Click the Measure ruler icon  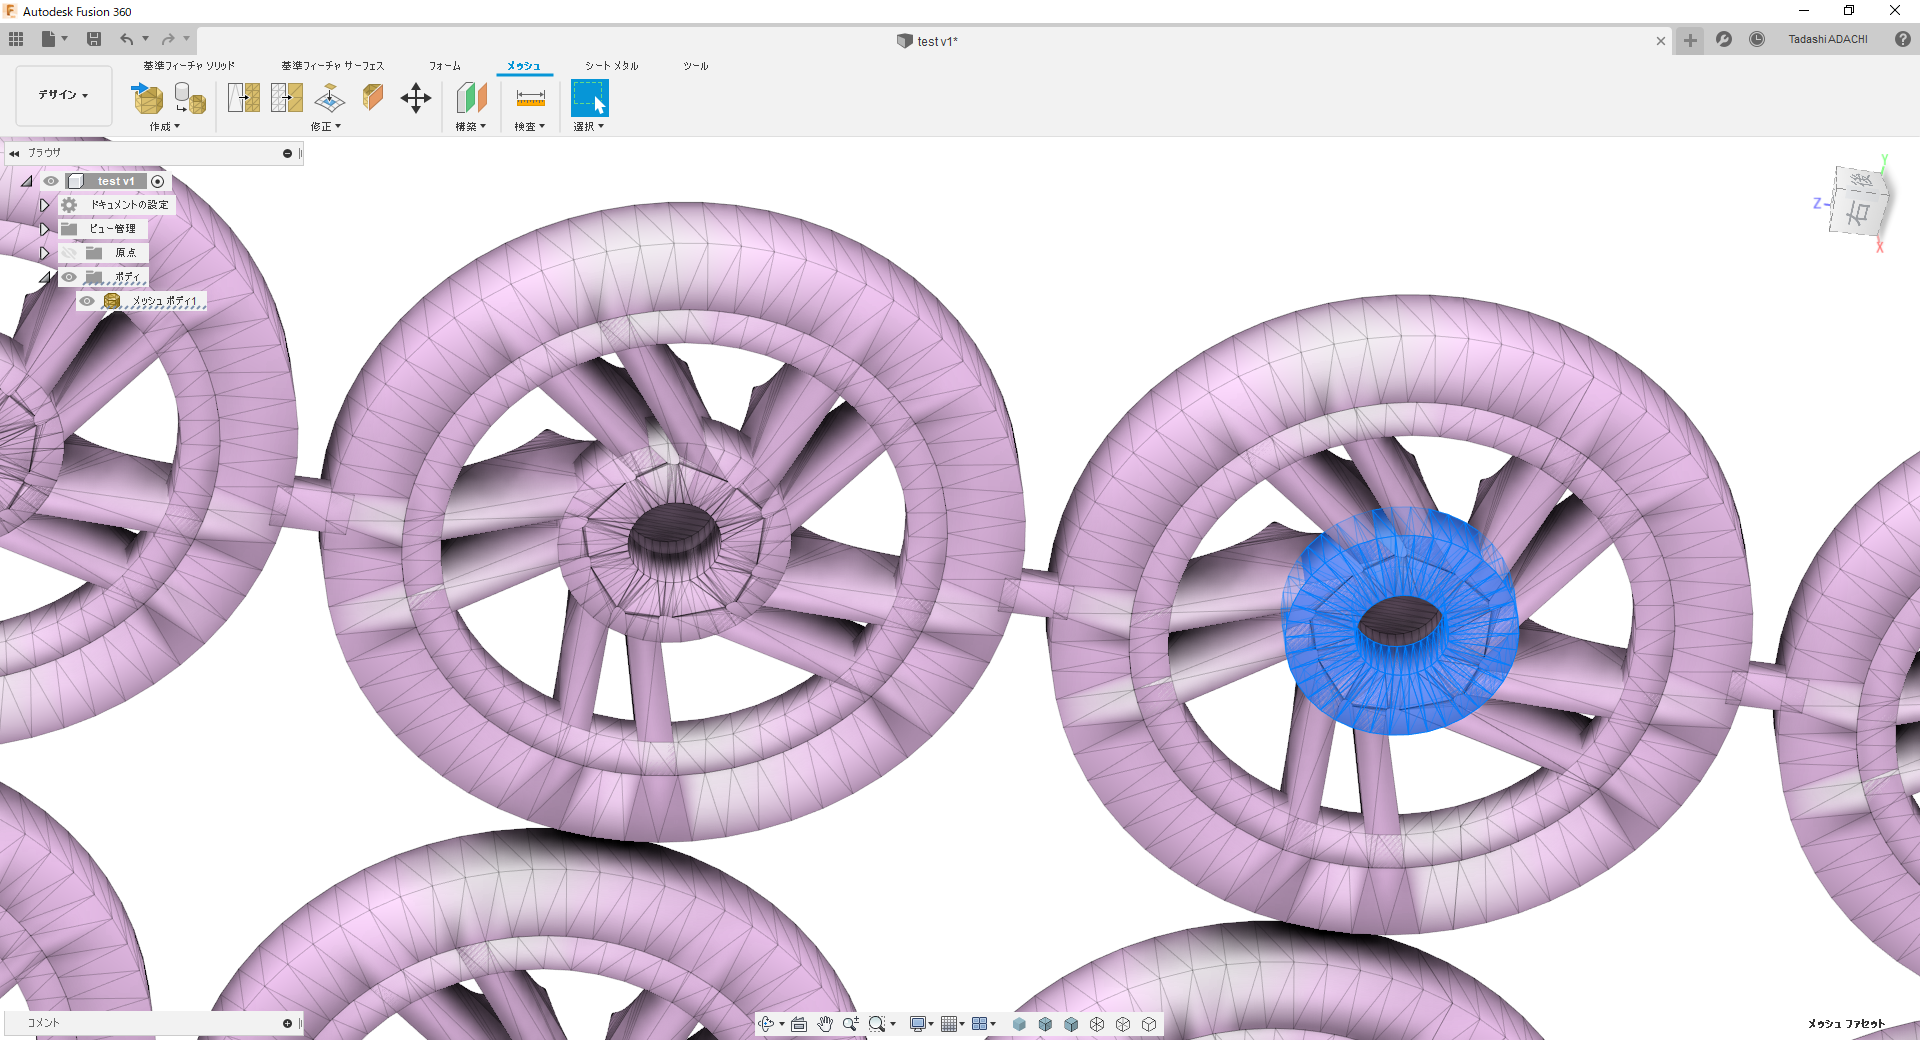tap(530, 98)
